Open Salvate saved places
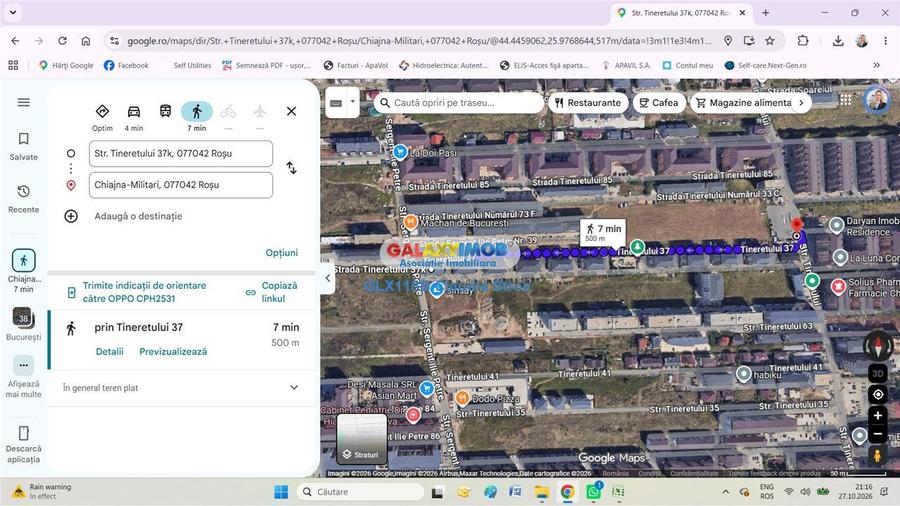This screenshot has width=900, height=506. pos(24,146)
